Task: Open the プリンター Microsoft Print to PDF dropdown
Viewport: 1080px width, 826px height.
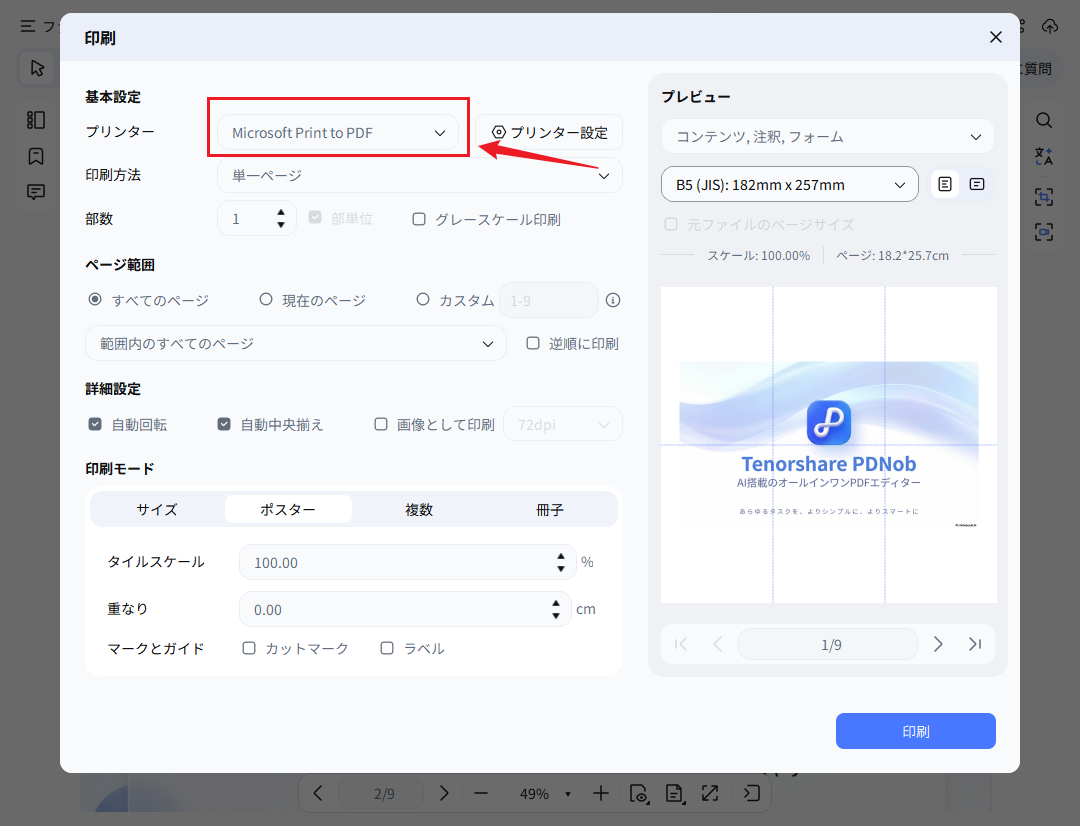Action: pos(338,132)
